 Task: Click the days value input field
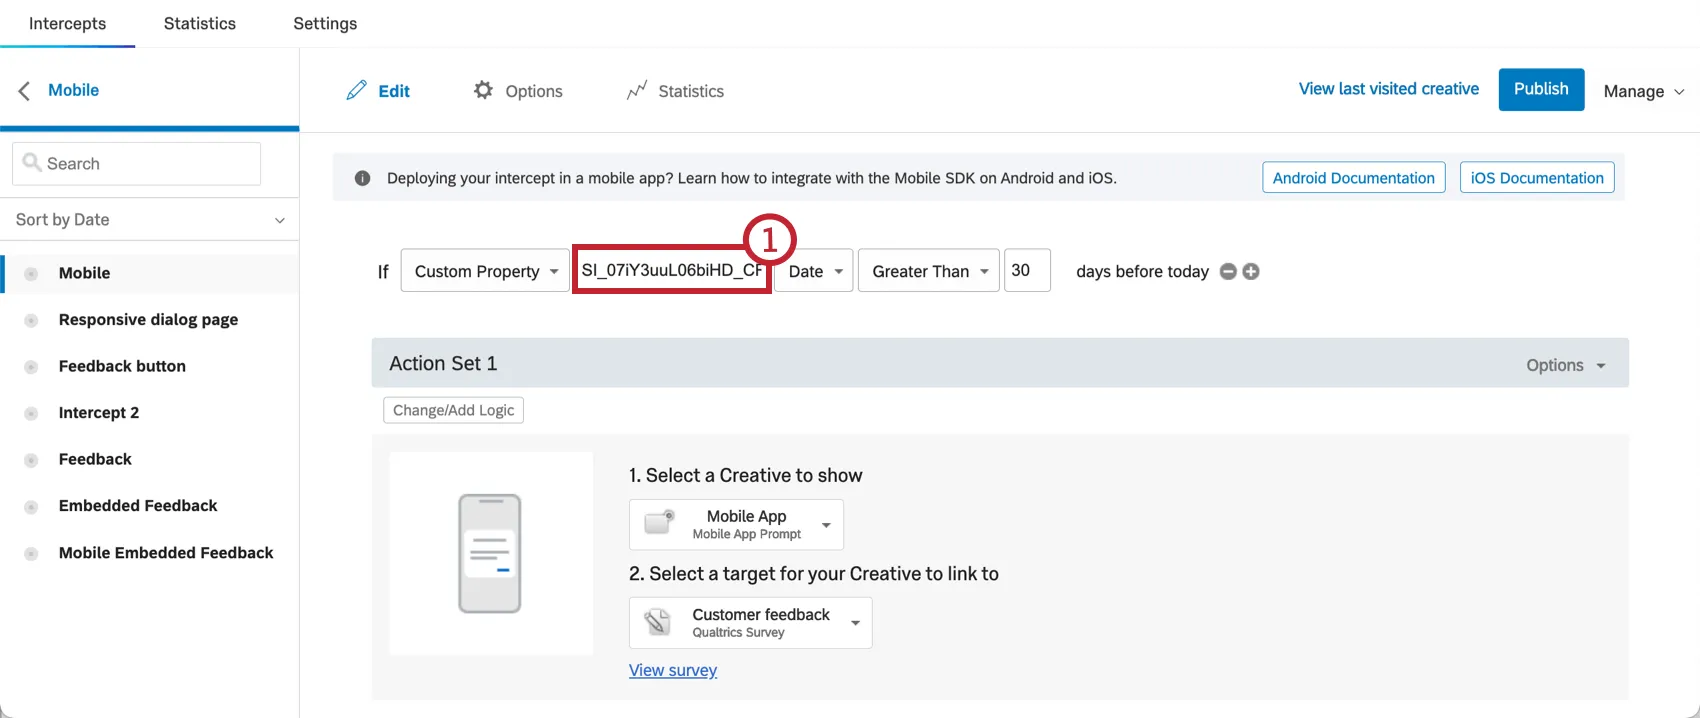(1026, 270)
